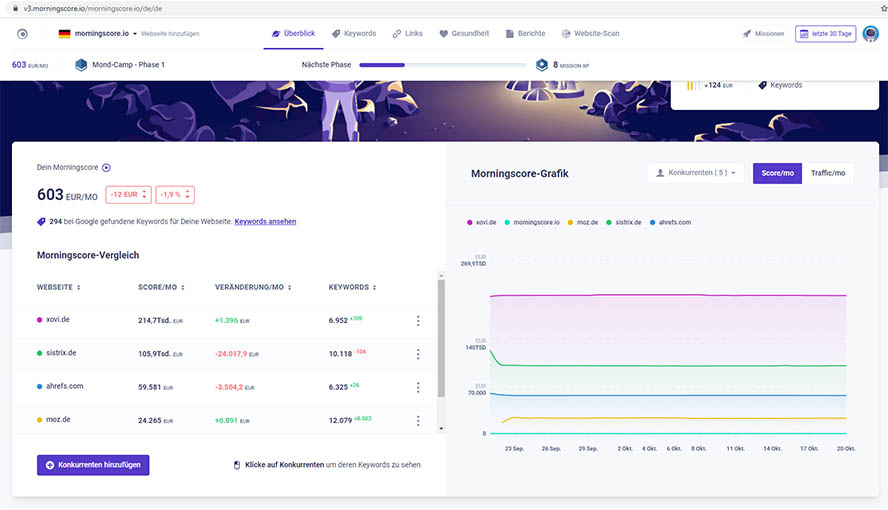
Task: Click the browser address bar URL
Action: [x=93, y=8]
